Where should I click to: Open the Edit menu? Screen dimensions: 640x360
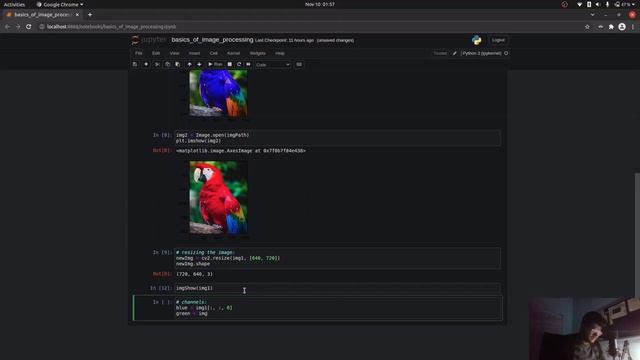click(x=156, y=53)
